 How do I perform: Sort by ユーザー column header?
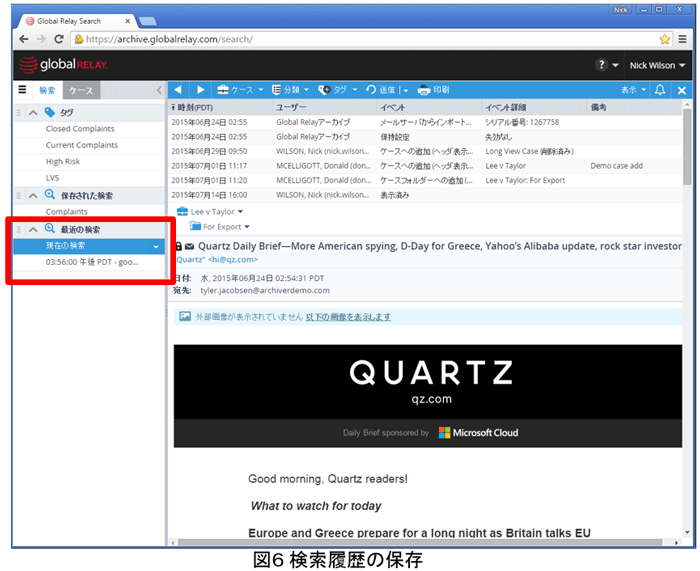291,108
